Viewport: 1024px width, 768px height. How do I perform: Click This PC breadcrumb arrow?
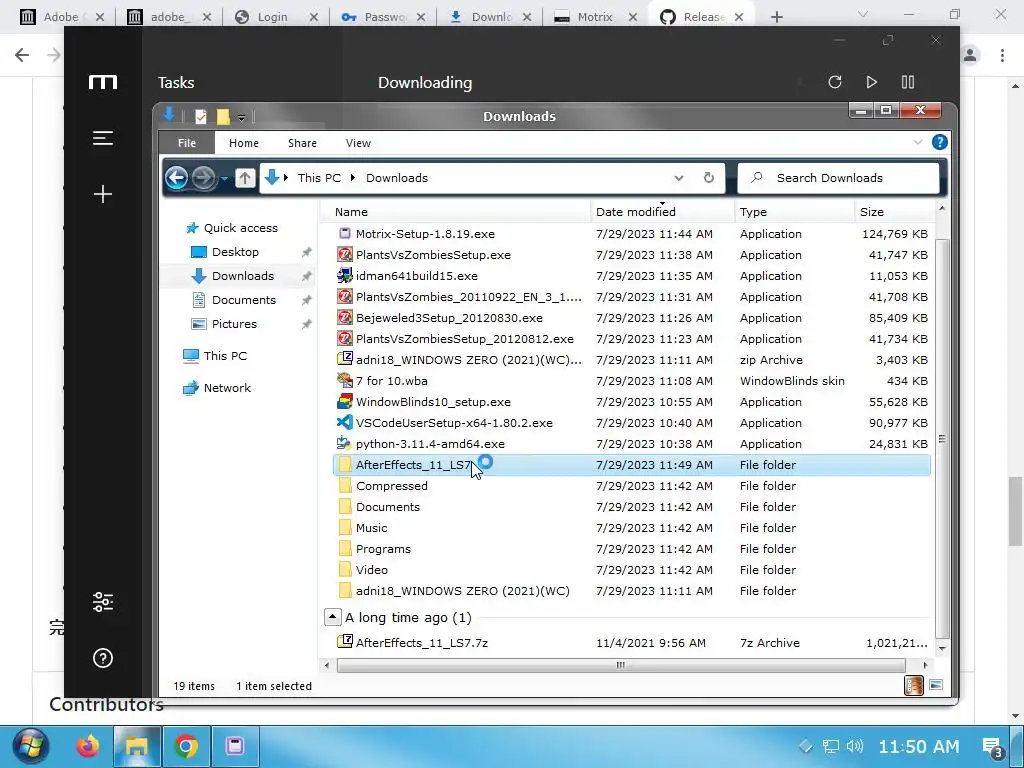pyautogui.click(x=353, y=178)
